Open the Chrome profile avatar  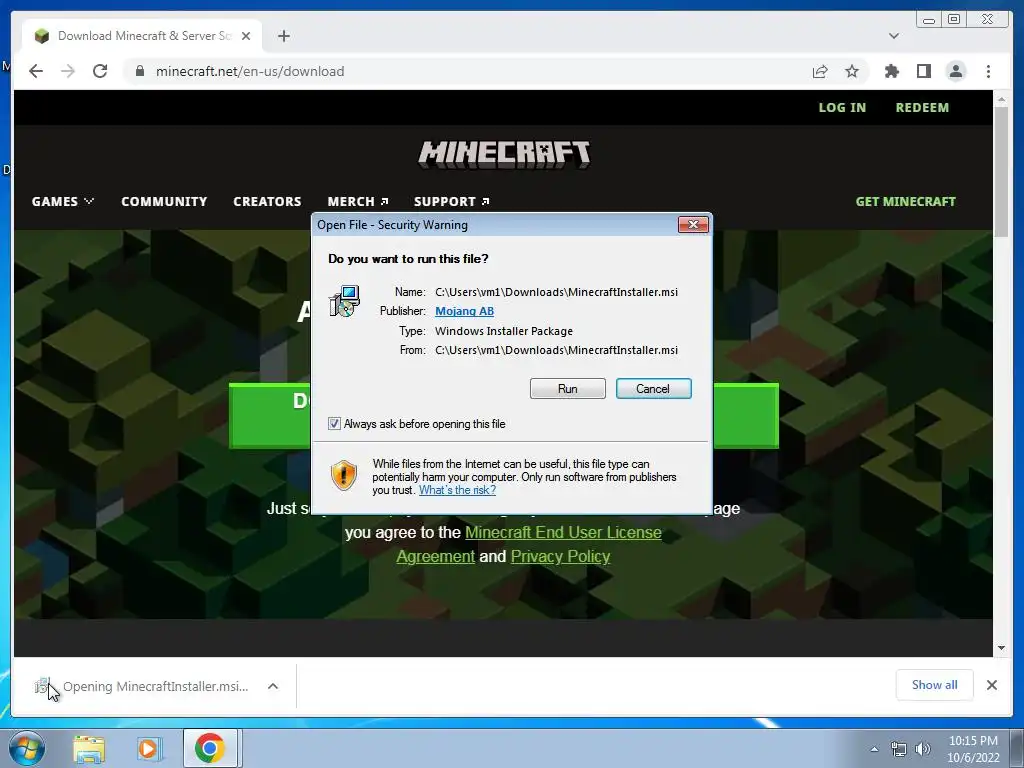[956, 71]
